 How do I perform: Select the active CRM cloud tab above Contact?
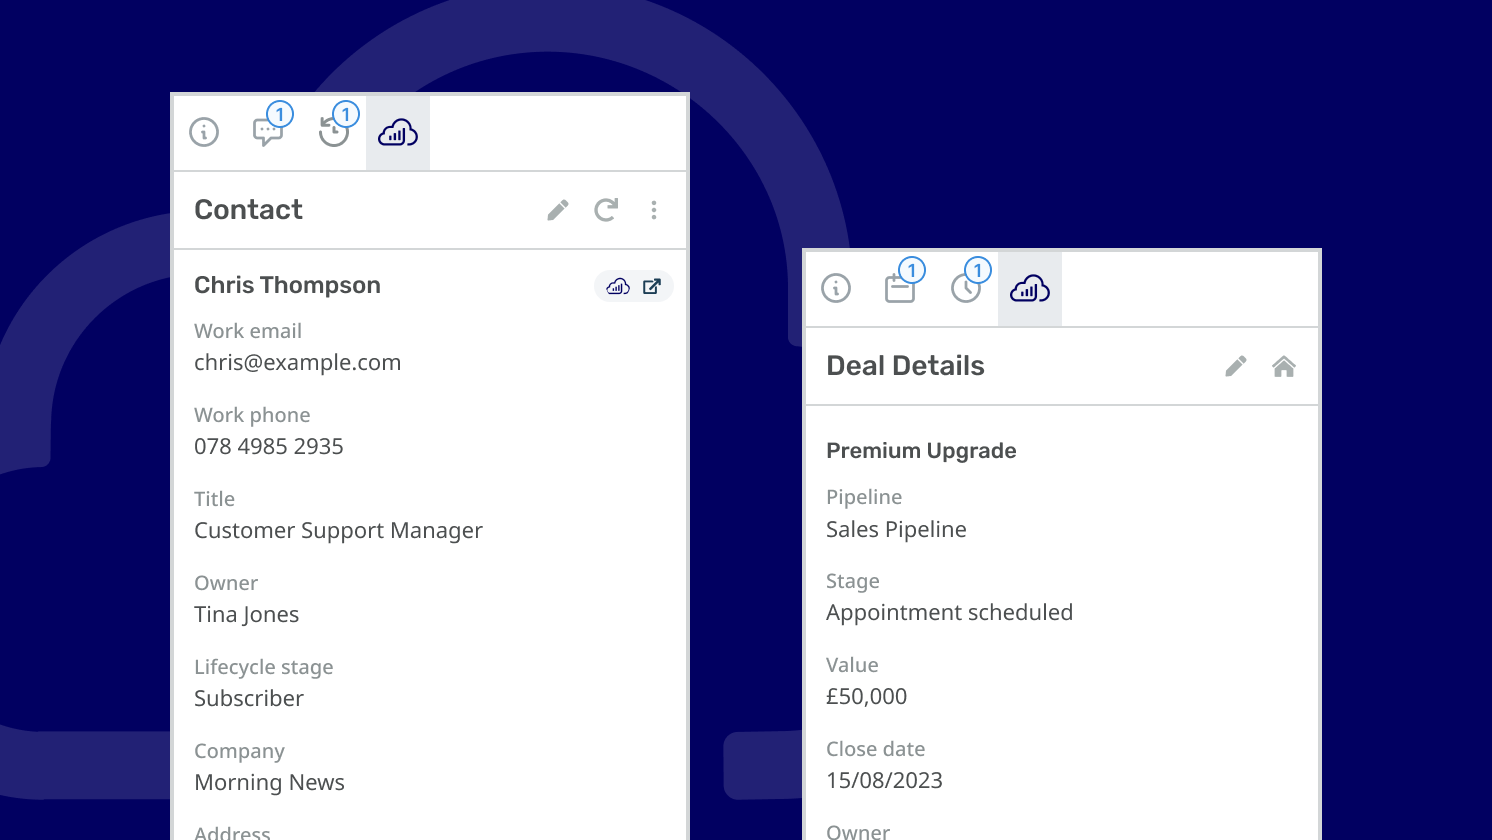[x=397, y=132]
